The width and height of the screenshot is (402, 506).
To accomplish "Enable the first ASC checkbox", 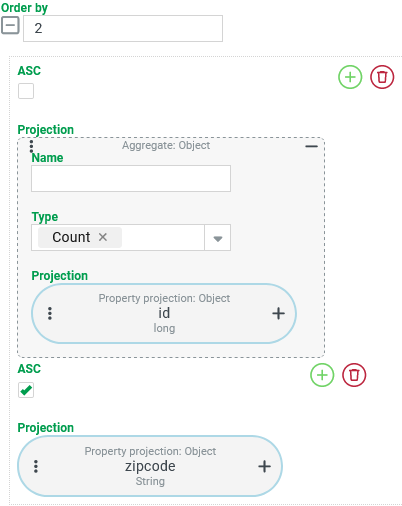I will pyautogui.click(x=26, y=91).
